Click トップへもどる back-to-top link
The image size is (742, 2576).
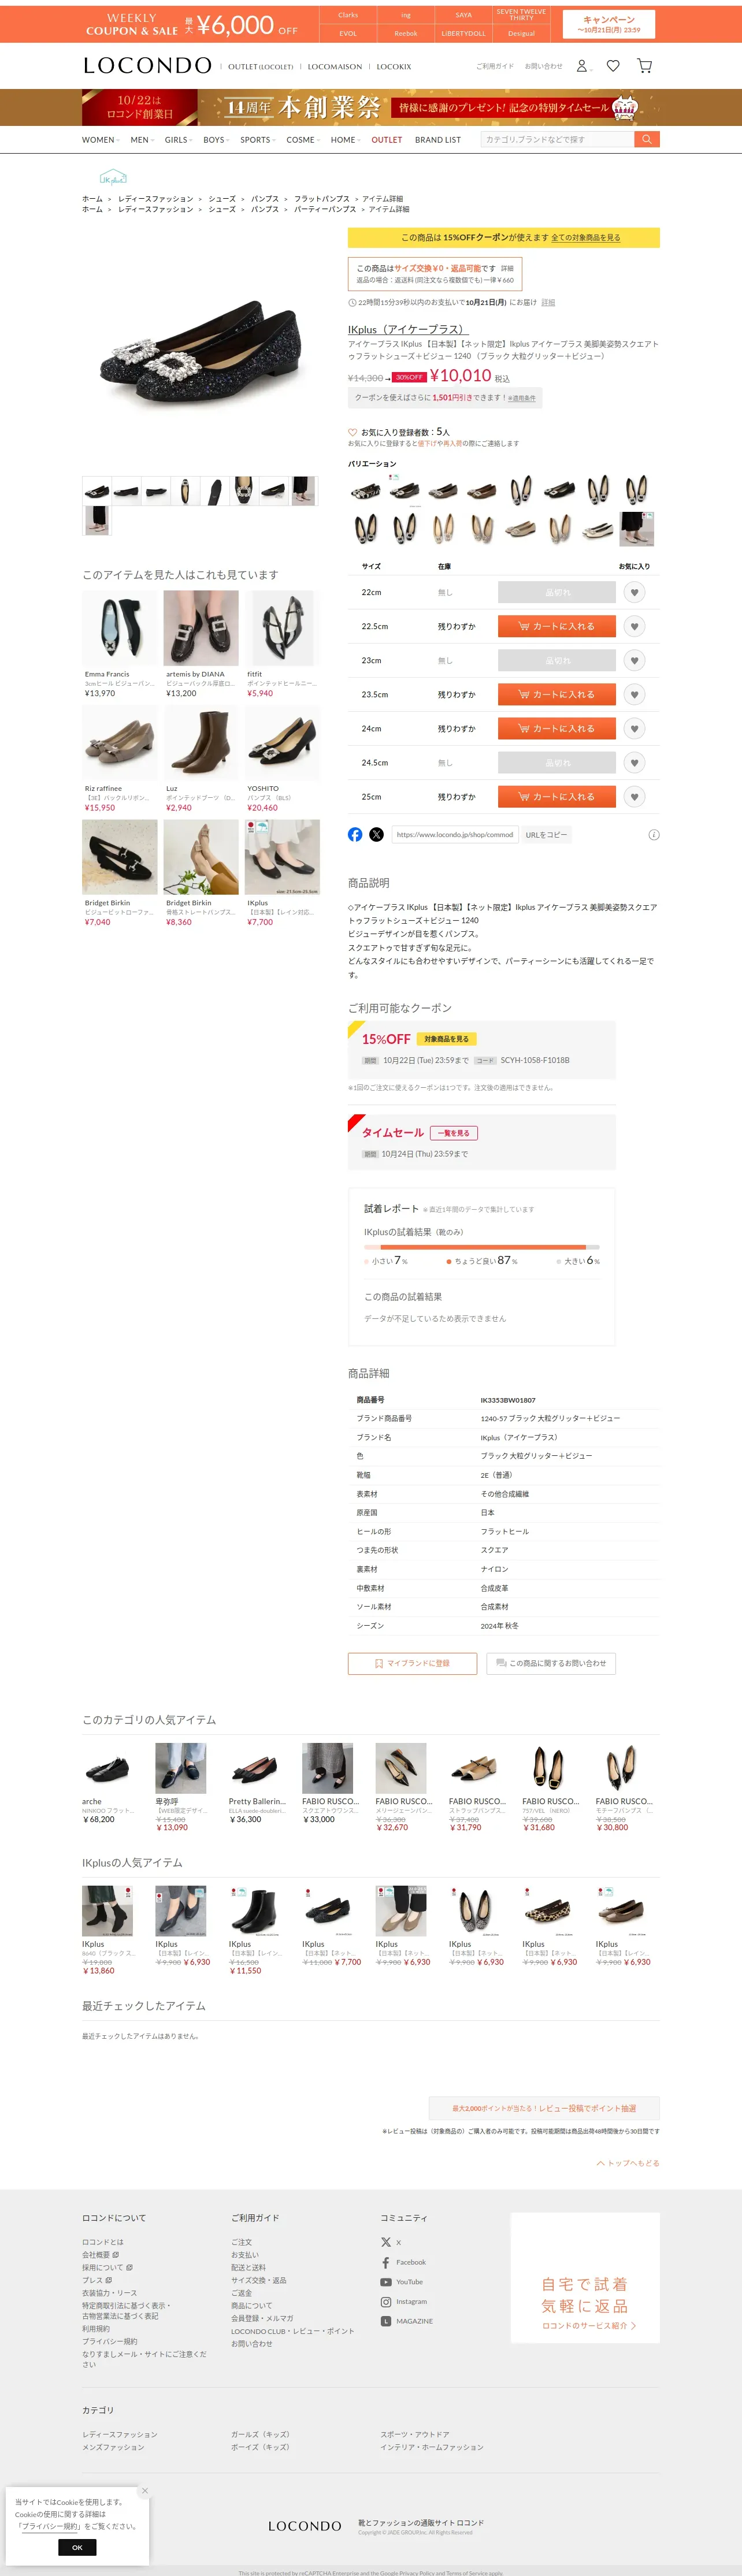[x=628, y=2163]
